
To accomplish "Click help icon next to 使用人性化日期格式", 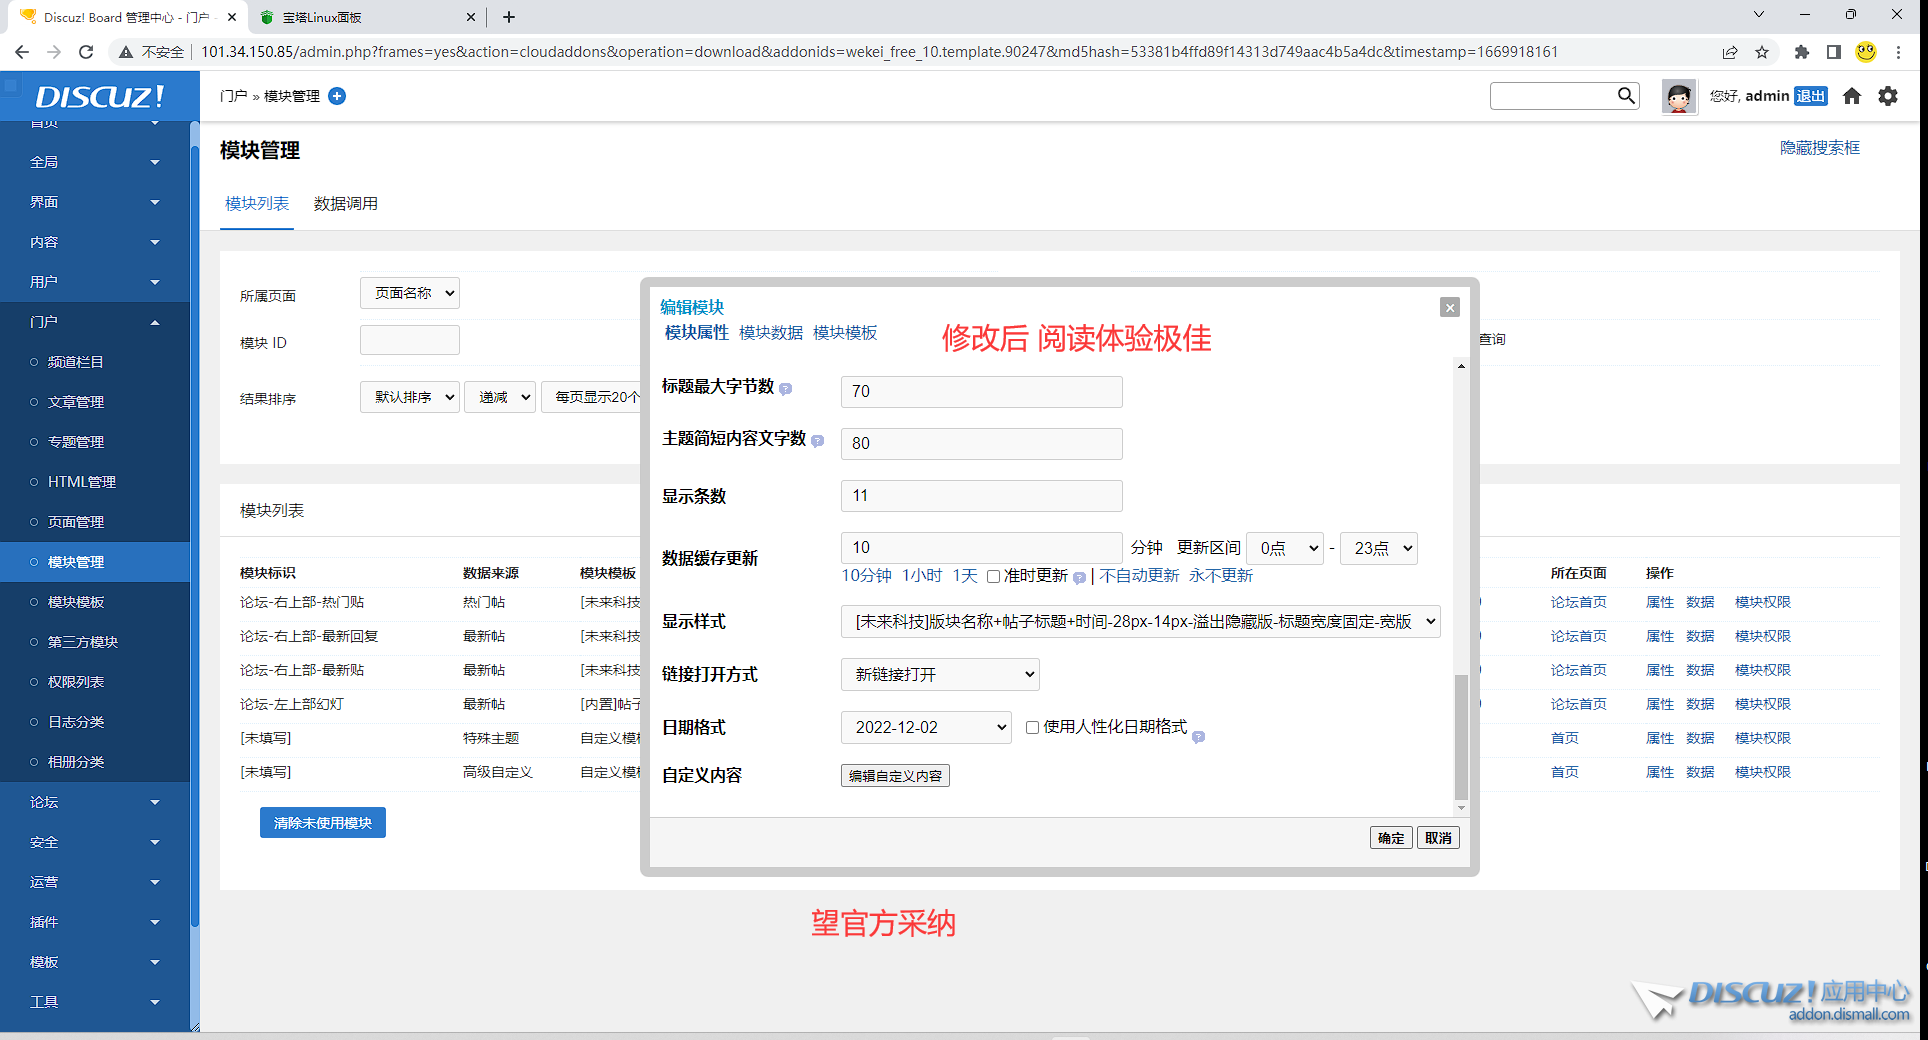I will pyautogui.click(x=1198, y=736).
